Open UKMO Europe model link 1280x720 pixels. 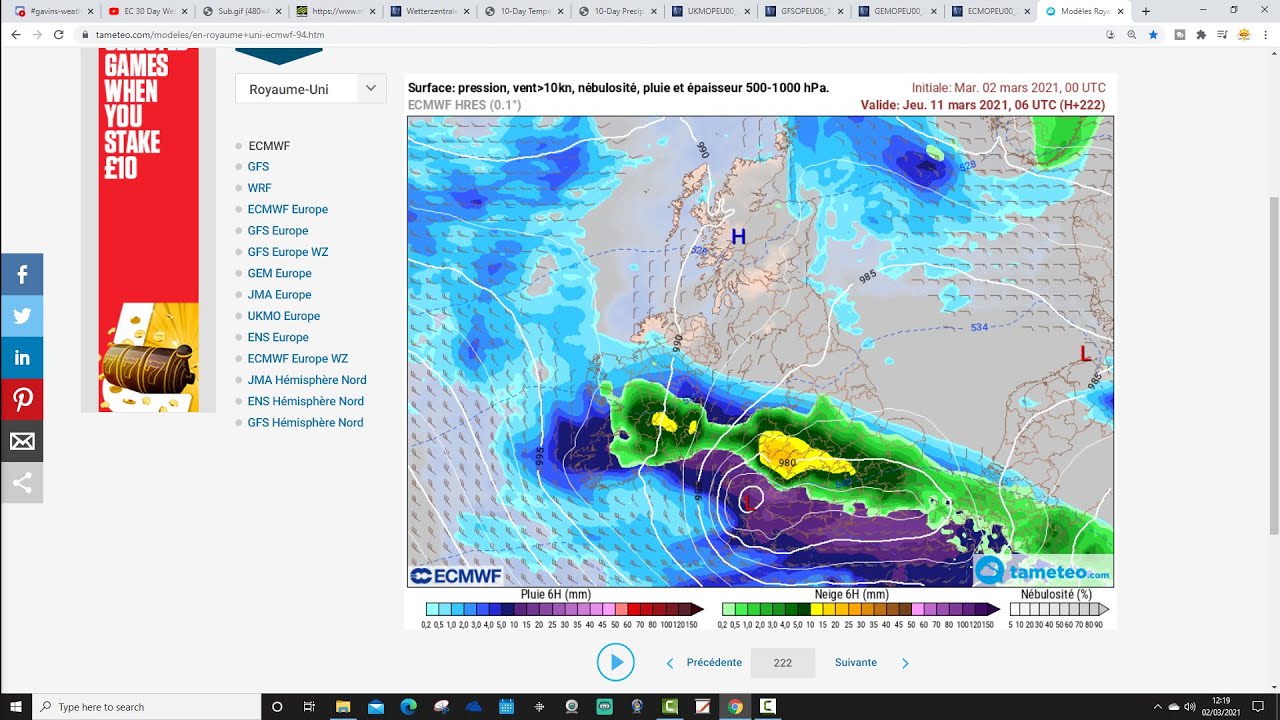tap(284, 316)
